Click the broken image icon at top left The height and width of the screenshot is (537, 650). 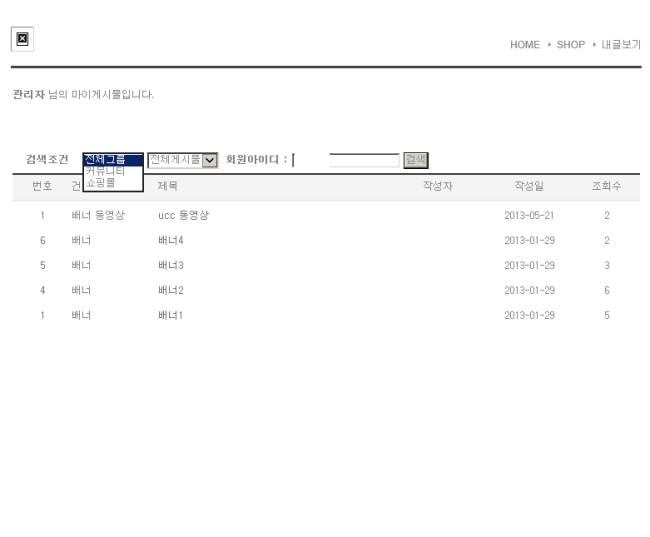click(22, 39)
